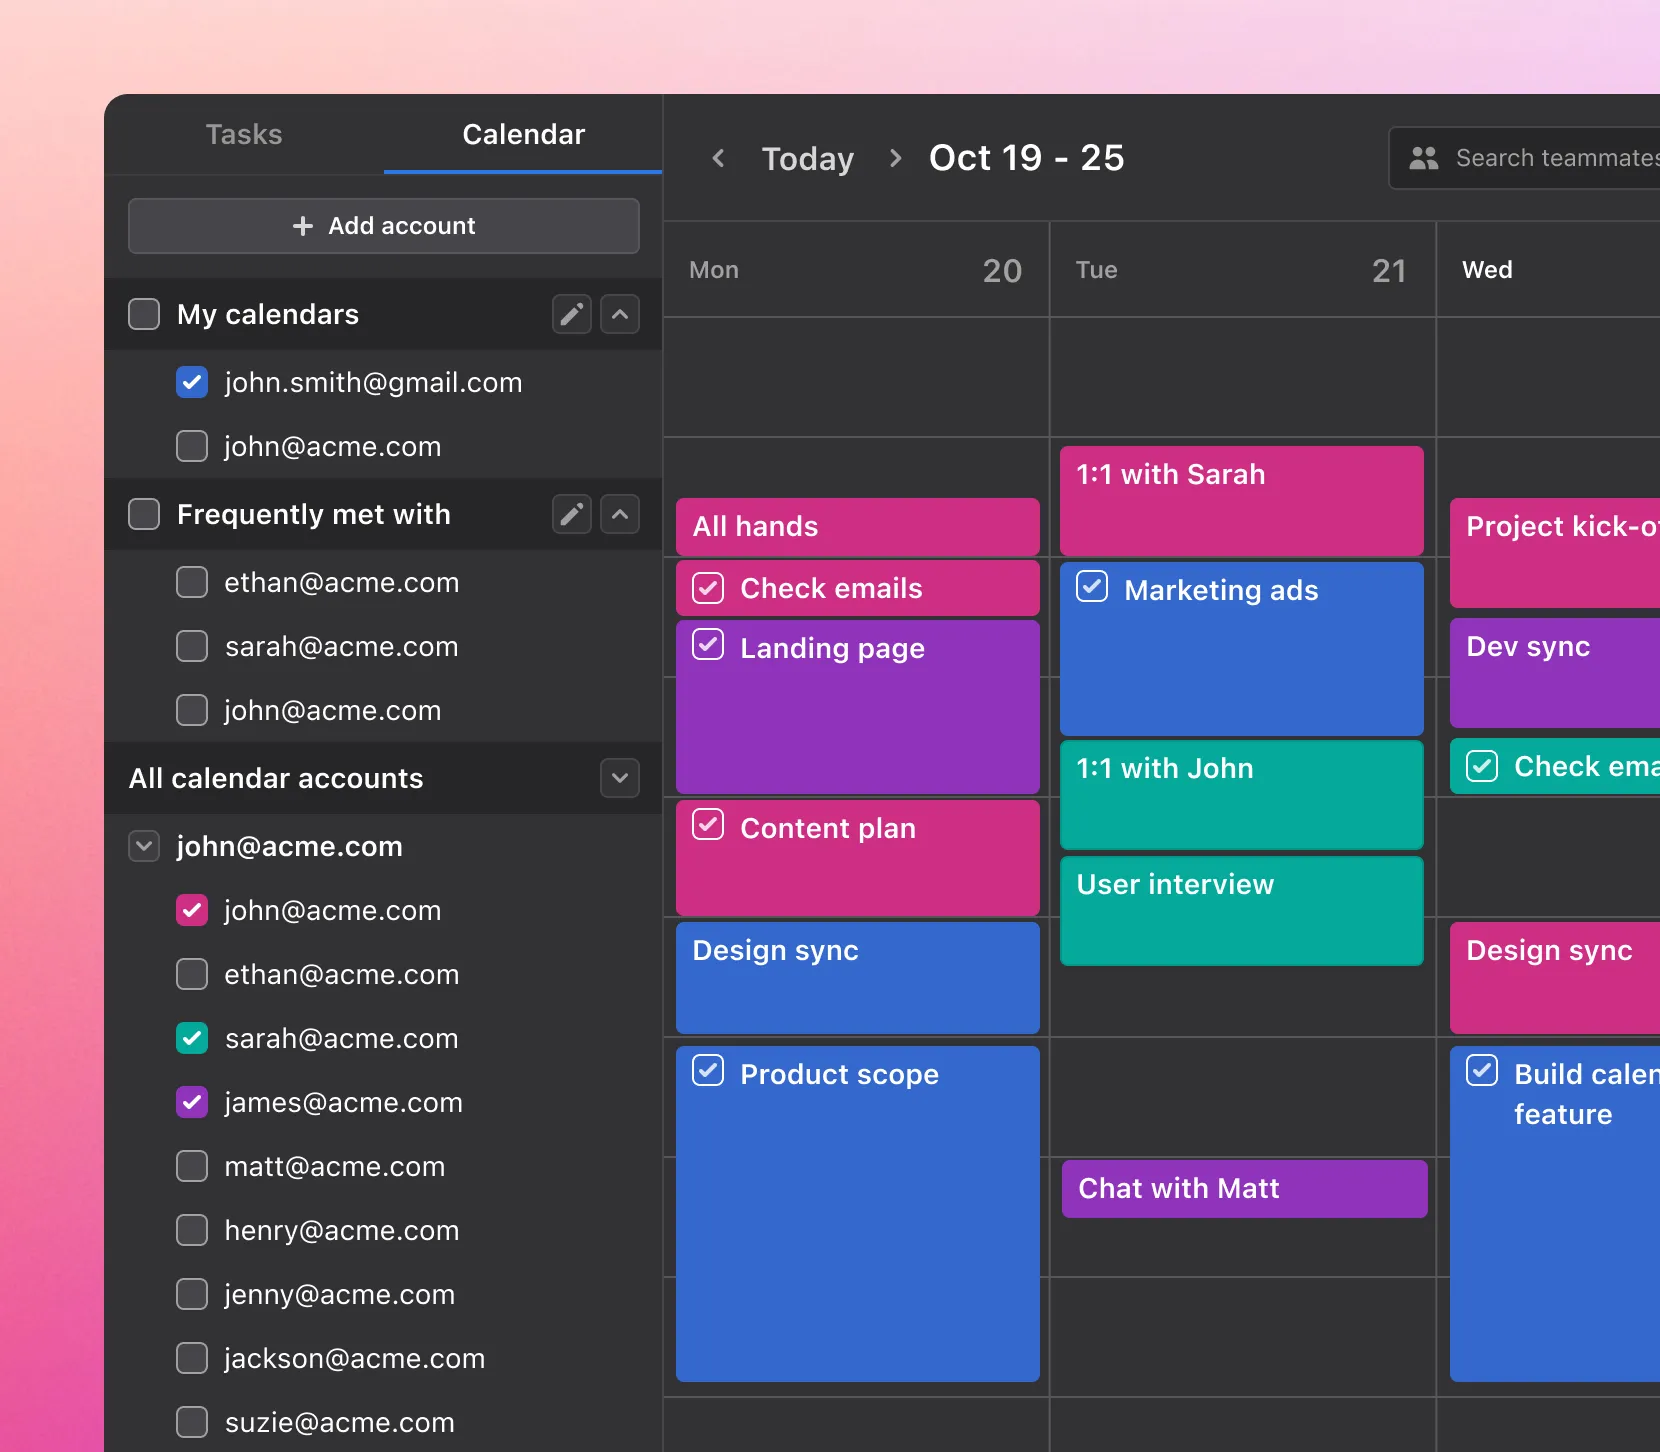
Task: Enable sarah@acme.com under Frequently met with
Action: (x=192, y=646)
